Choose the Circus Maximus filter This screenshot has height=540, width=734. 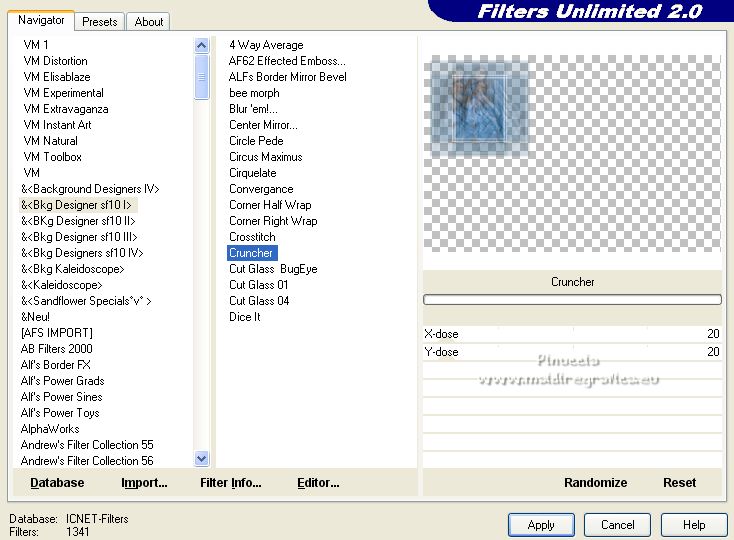coord(265,156)
